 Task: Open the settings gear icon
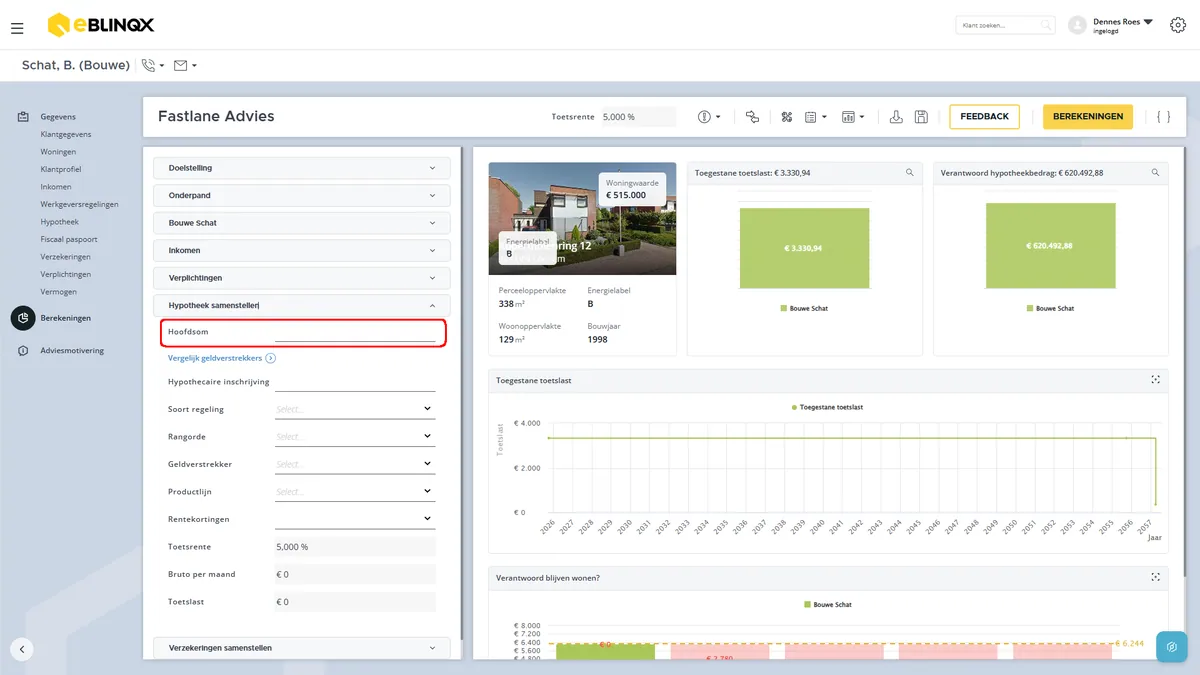point(1177,25)
